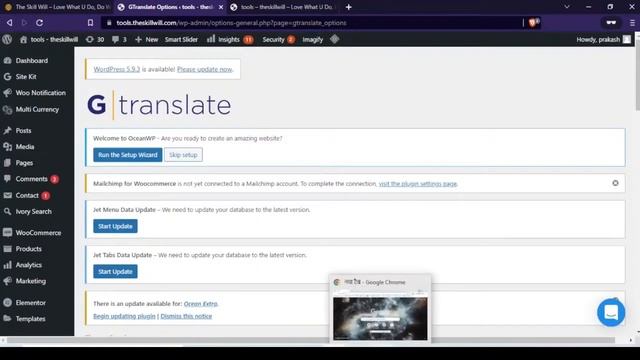Click the diamond icon after Imagify
Viewport: 640px width, 360px height.
point(335,40)
